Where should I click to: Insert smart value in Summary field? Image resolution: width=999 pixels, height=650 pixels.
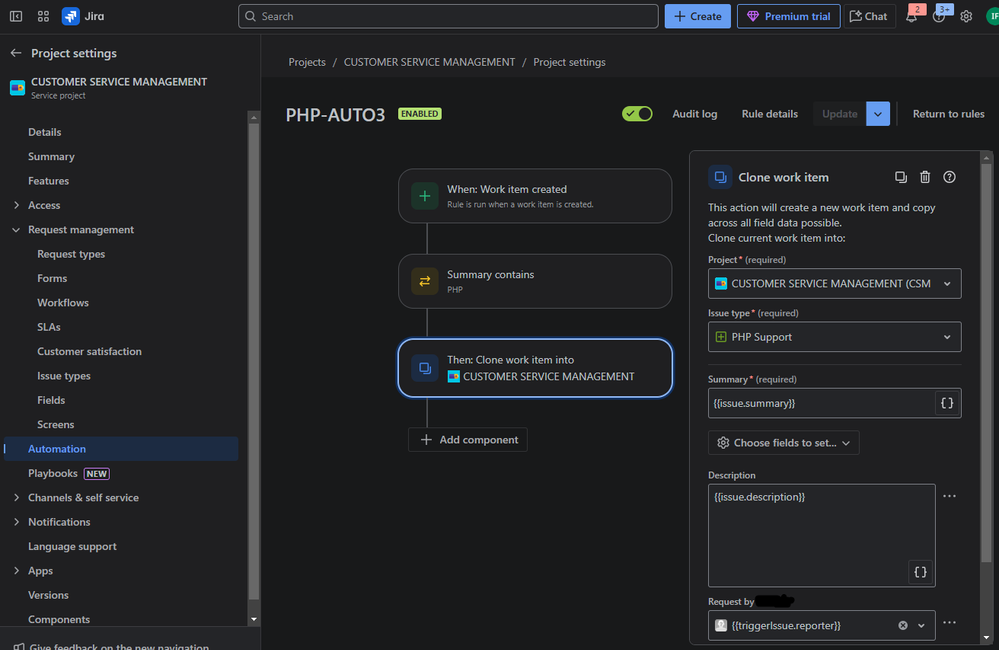(x=947, y=403)
